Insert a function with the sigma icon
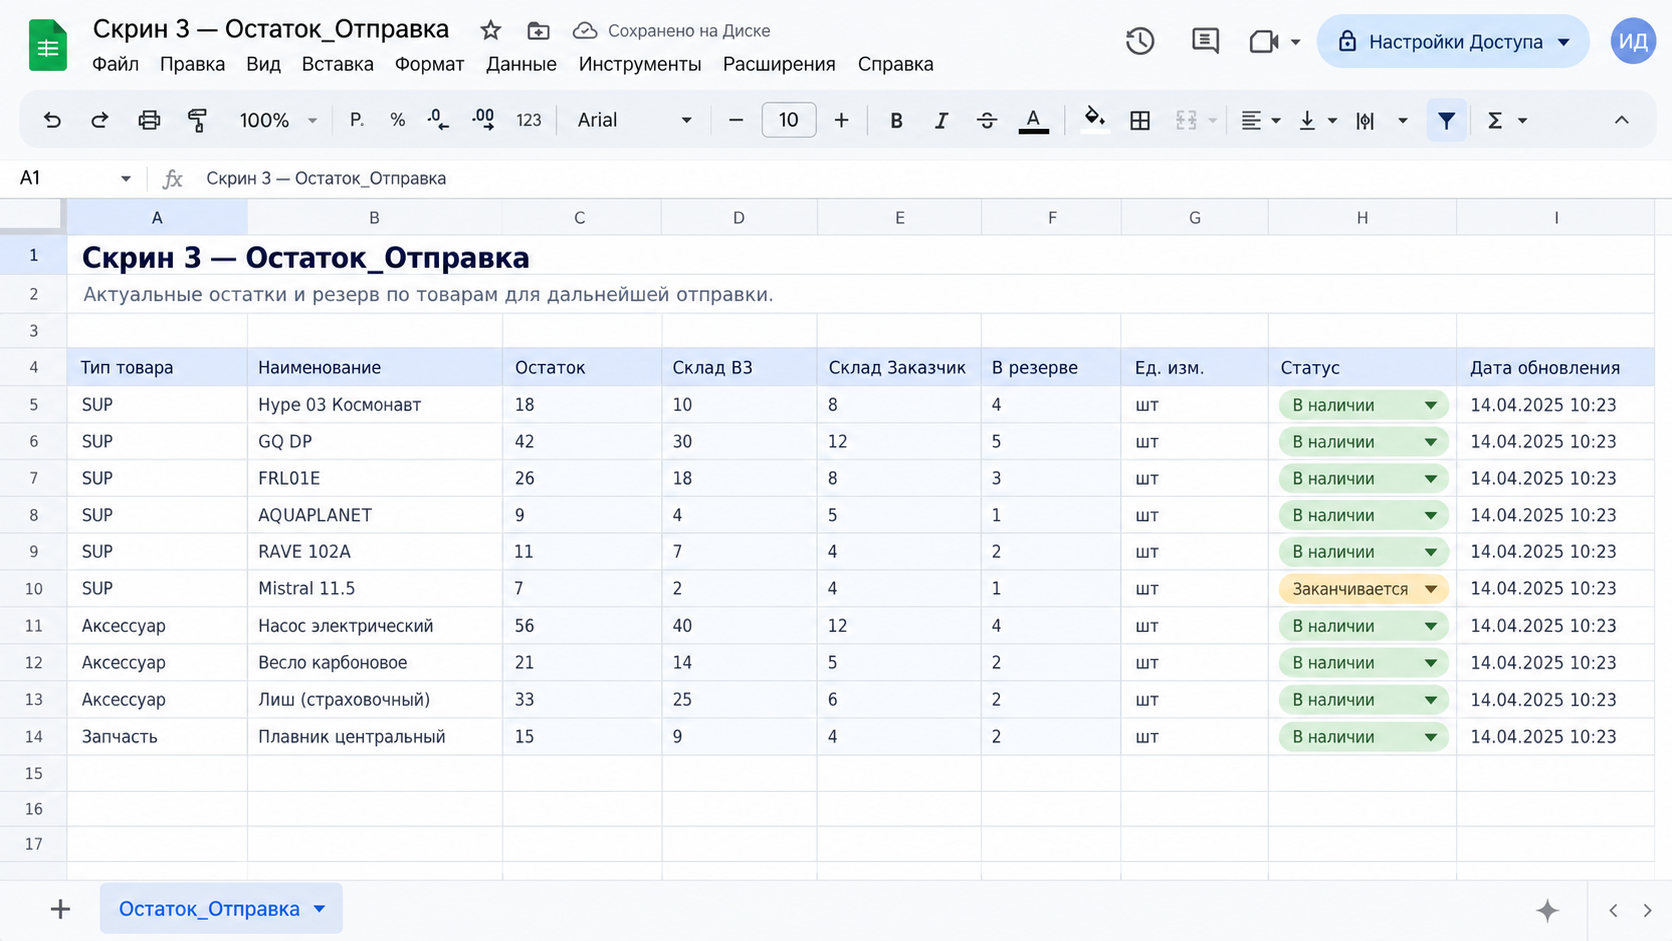The width and height of the screenshot is (1672, 941). tap(1495, 120)
